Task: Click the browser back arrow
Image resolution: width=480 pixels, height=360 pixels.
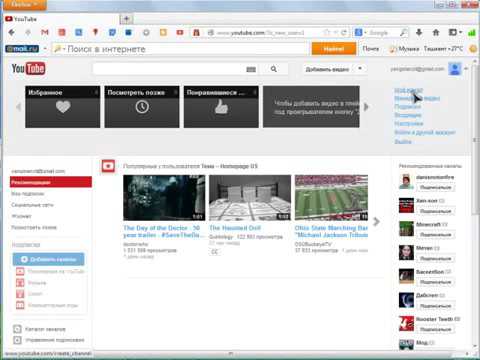Action: [12, 32]
